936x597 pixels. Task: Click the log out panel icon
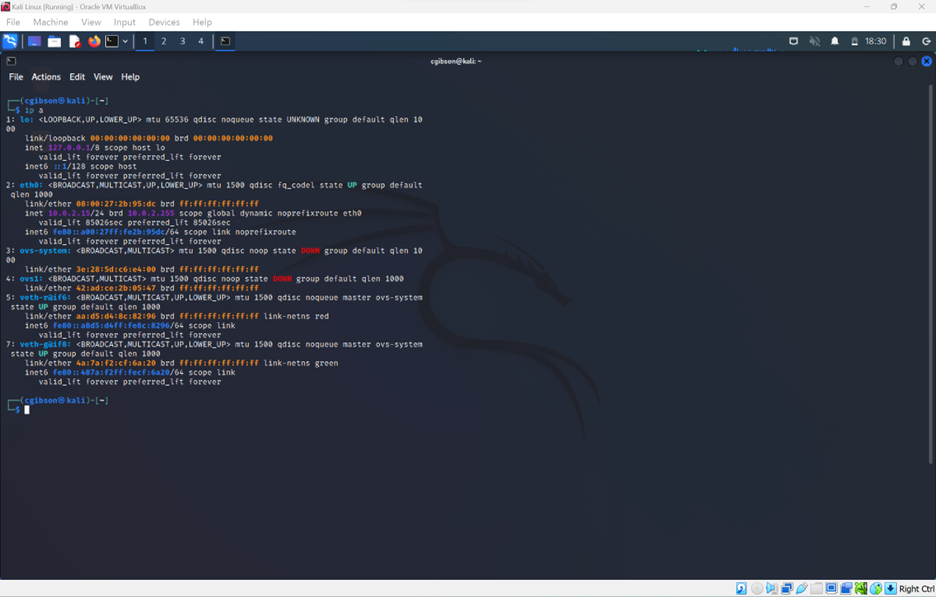pyautogui.click(x=926, y=41)
